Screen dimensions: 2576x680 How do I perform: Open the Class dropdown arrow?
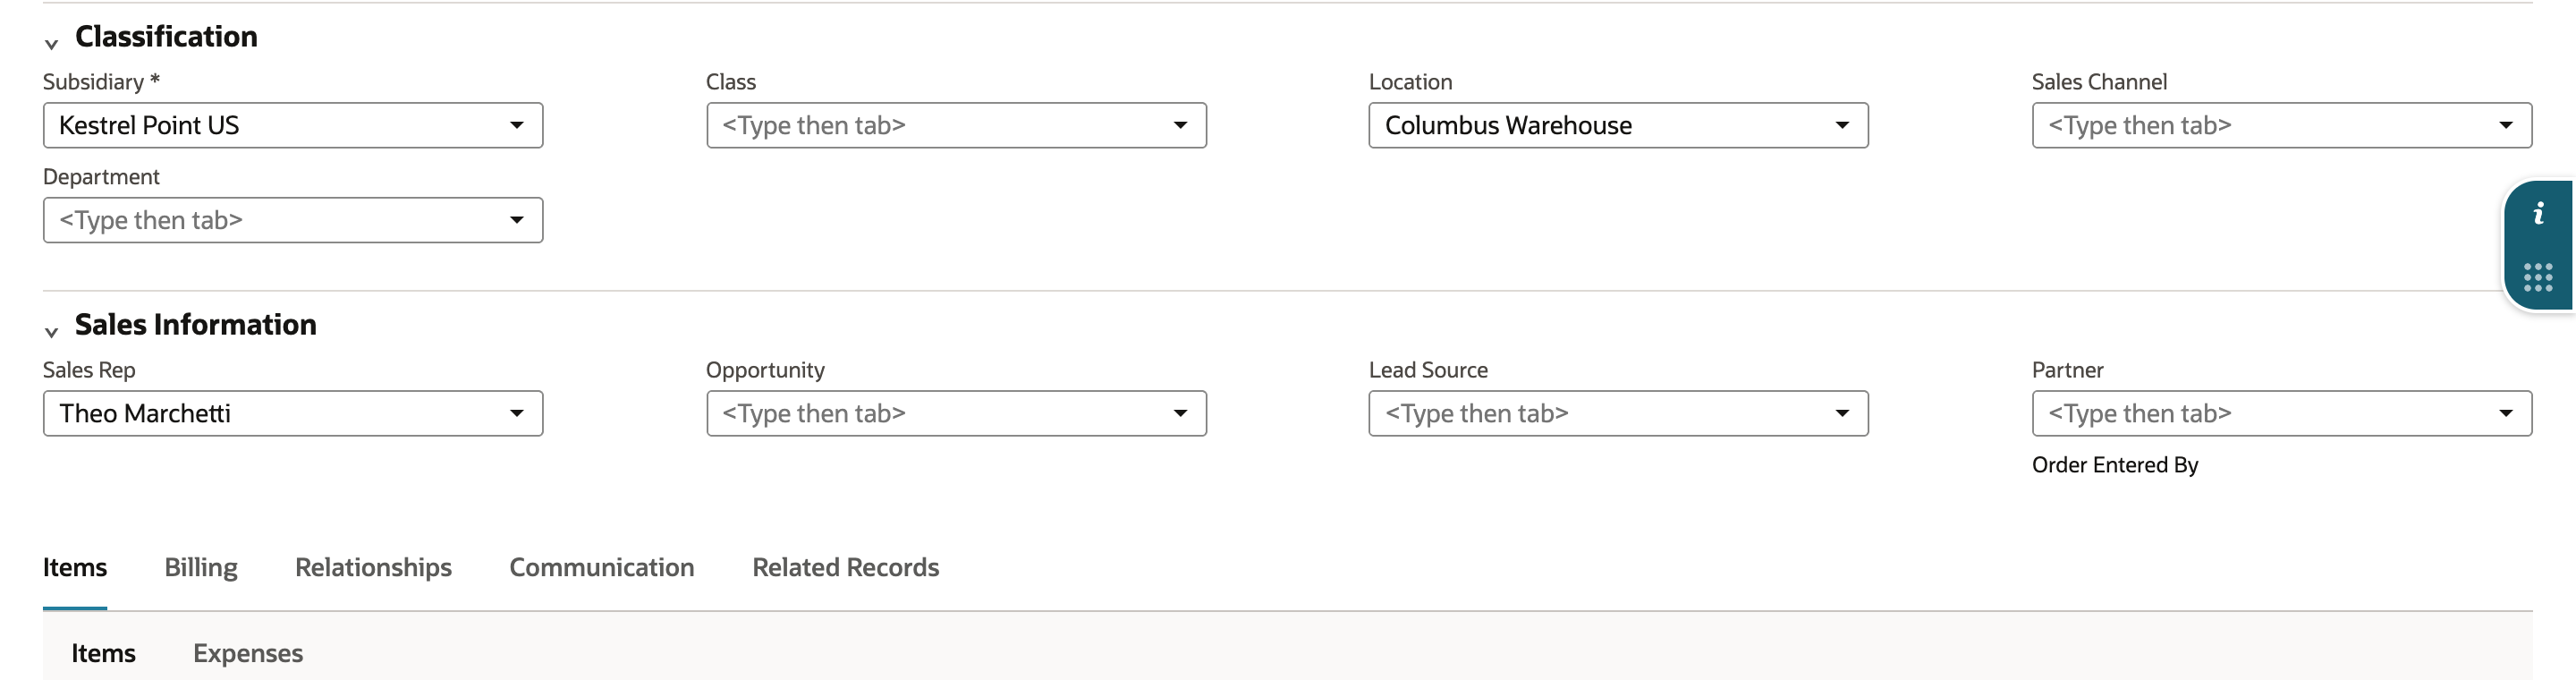pyautogui.click(x=1180, y=125)
